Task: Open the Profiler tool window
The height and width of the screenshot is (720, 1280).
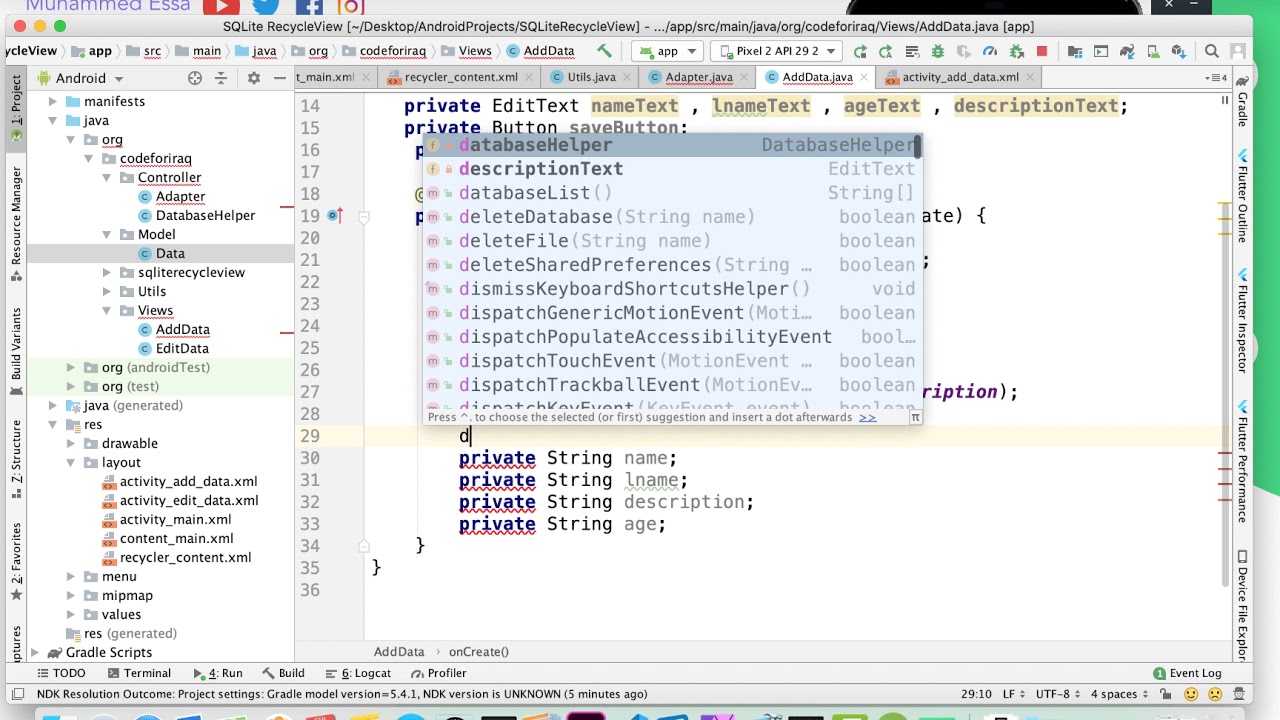Action: pos(438,673)
